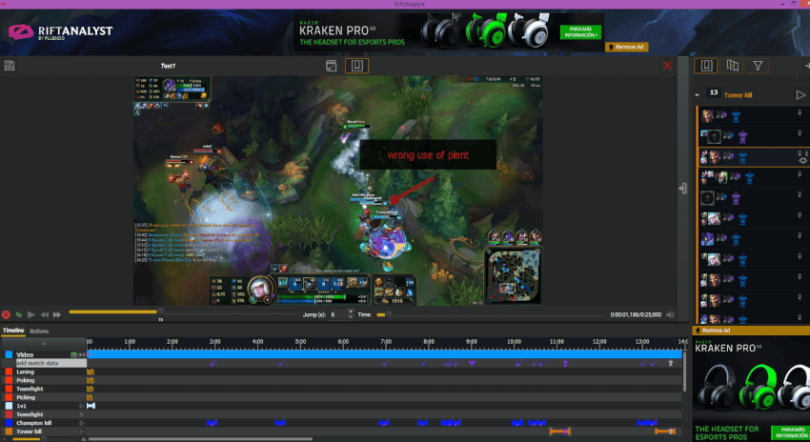Click the 1v1 light blue color swatch

click(x=9, y=406)
